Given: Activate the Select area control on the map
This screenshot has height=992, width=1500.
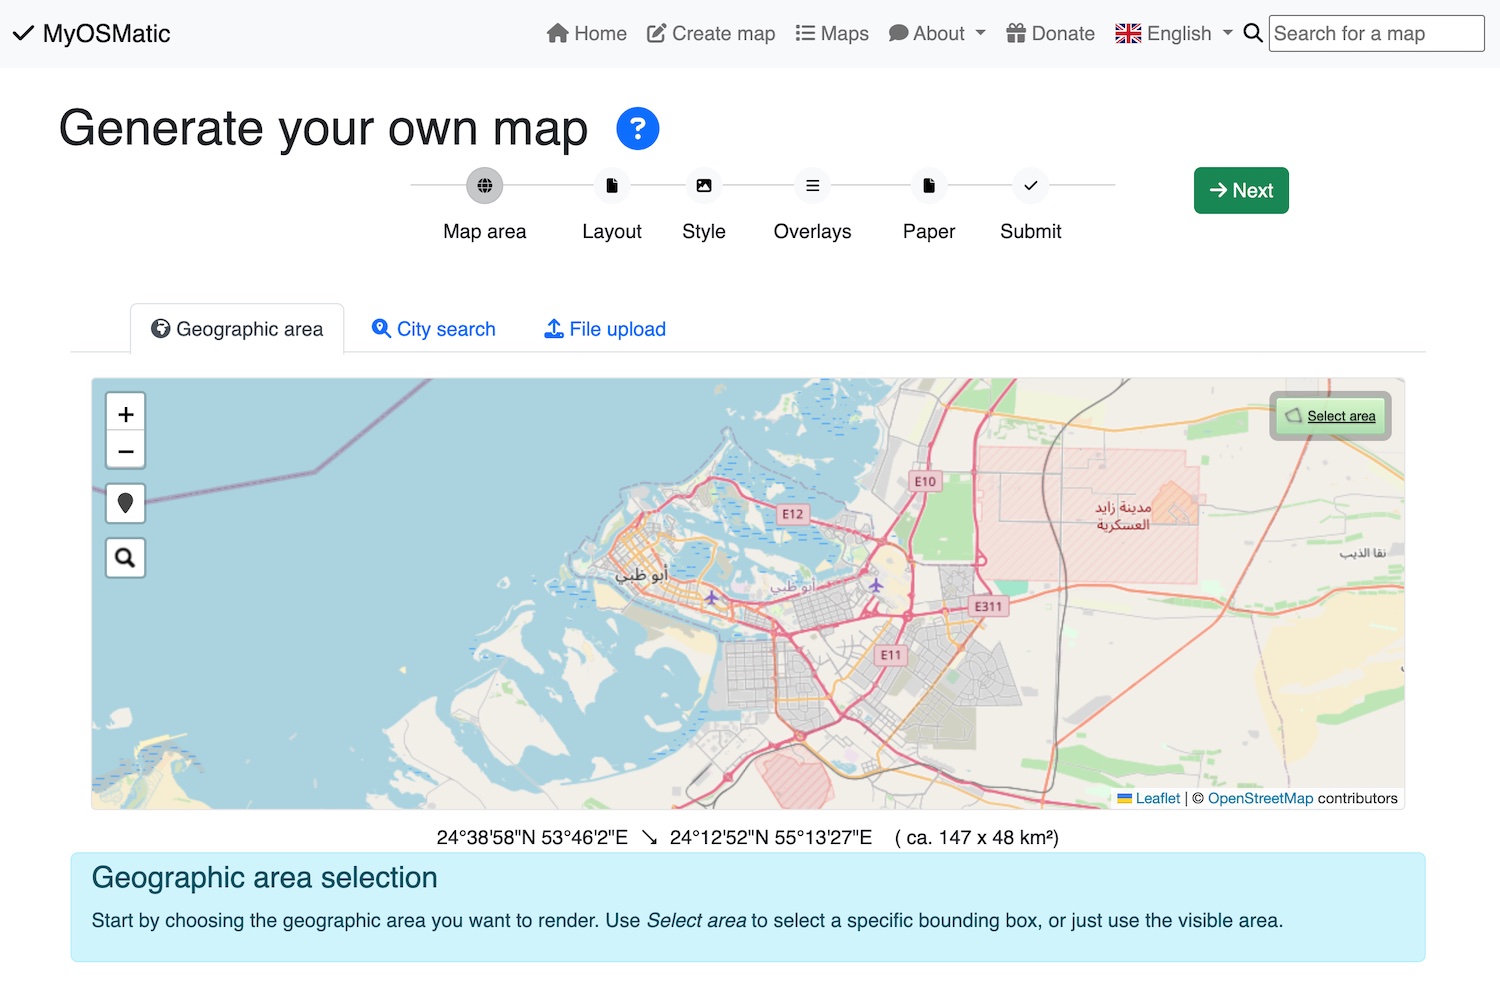Looking at the screenshot, I should [1330, 415].
